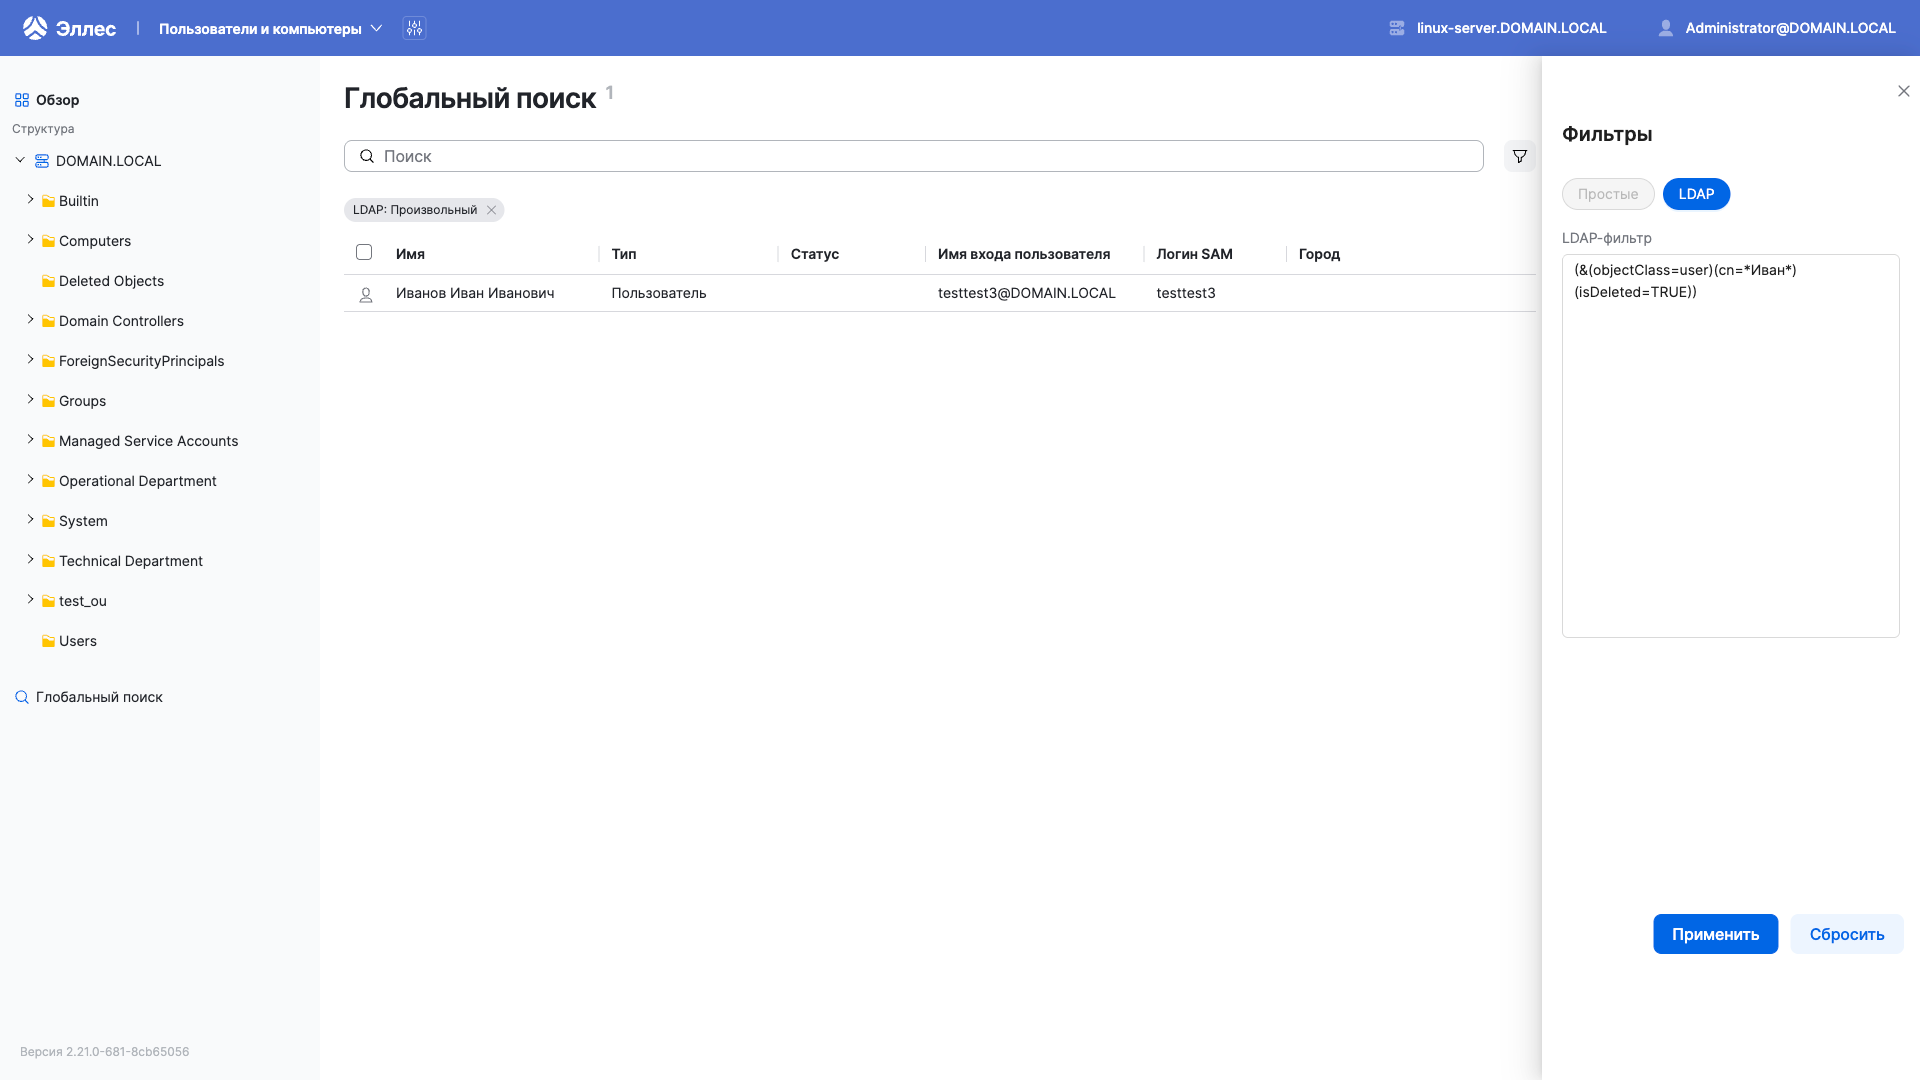Click the Administrator user avatar icon
The height and width of the screenshot is (1080, 1920).
tap(1666, 28)
